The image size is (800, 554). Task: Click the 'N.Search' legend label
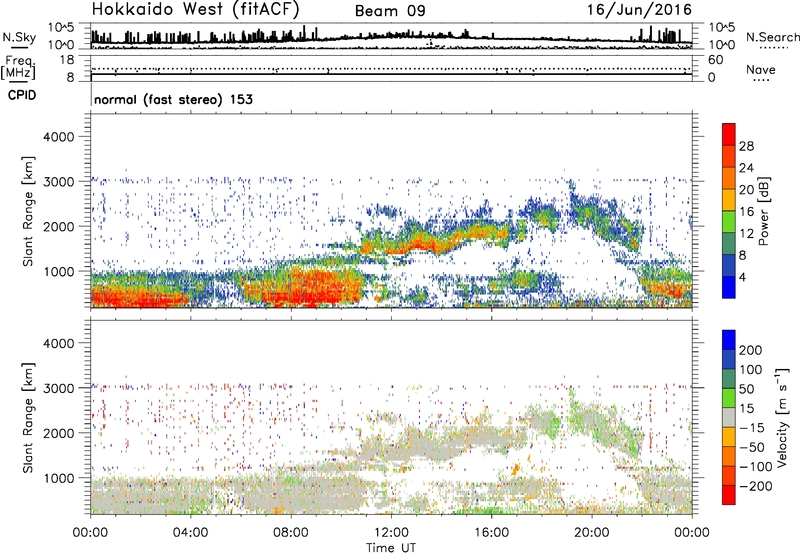pyautogui.click(x=772, y=37)
